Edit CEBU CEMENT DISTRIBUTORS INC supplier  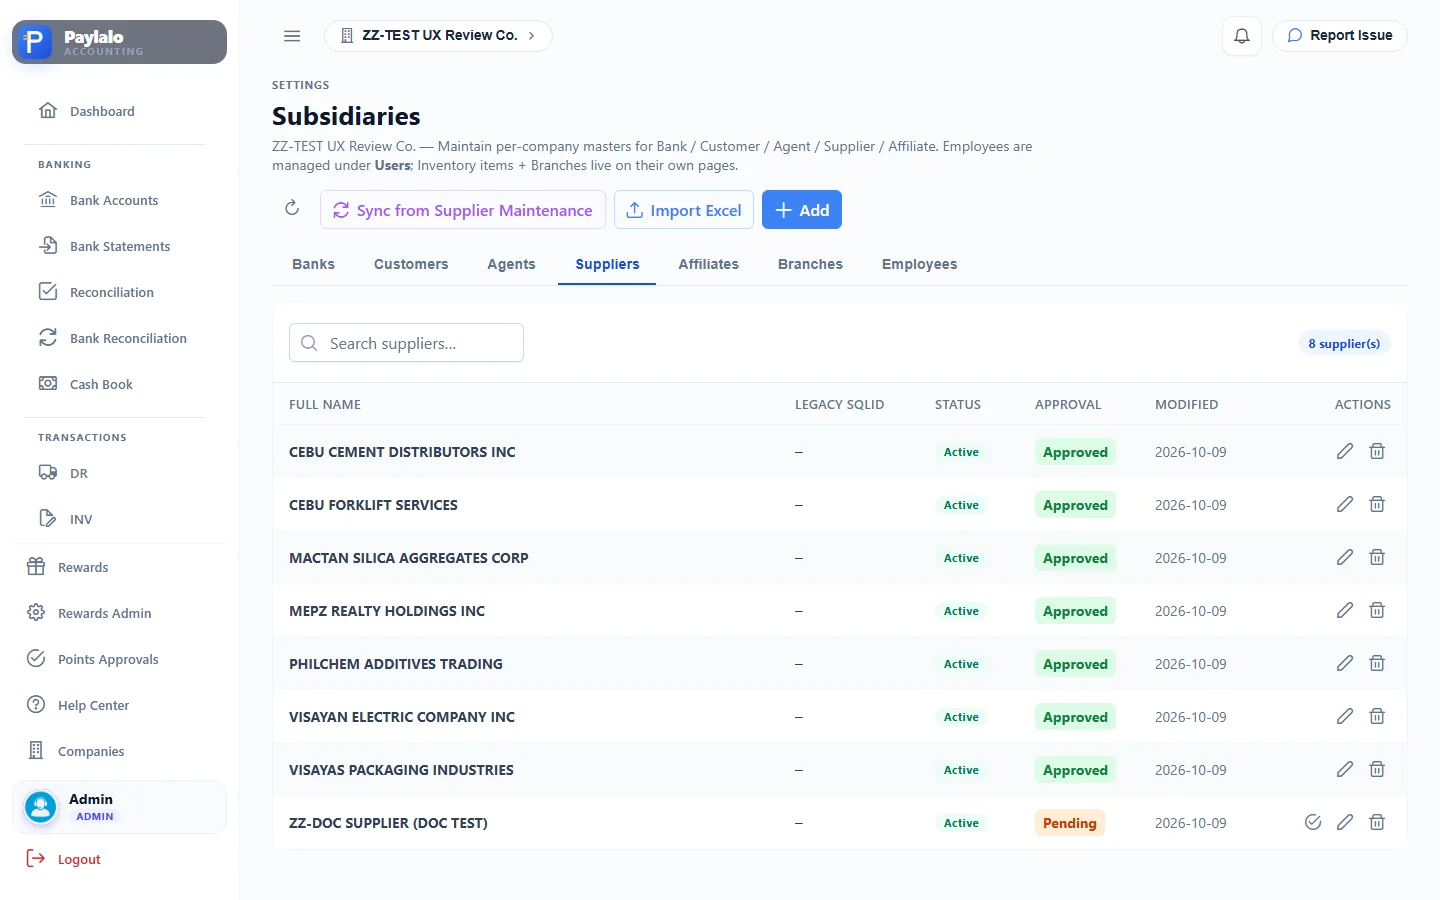pos(1345,452)
